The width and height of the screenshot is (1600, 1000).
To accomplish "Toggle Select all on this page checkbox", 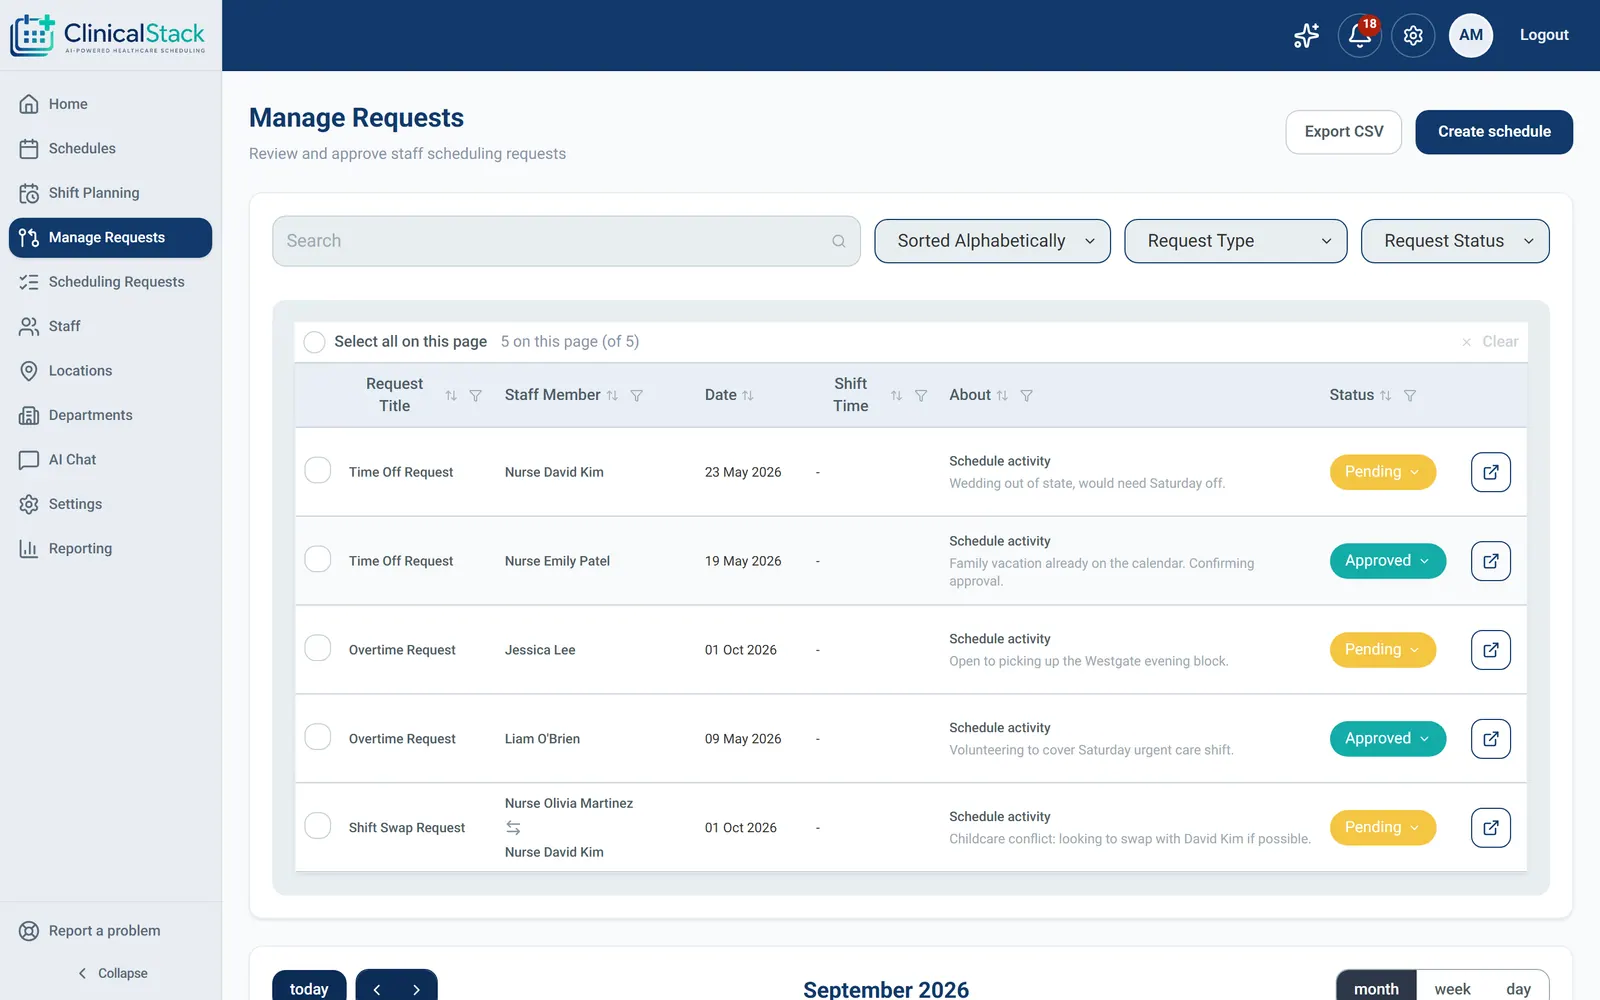I will coord(314,342).
